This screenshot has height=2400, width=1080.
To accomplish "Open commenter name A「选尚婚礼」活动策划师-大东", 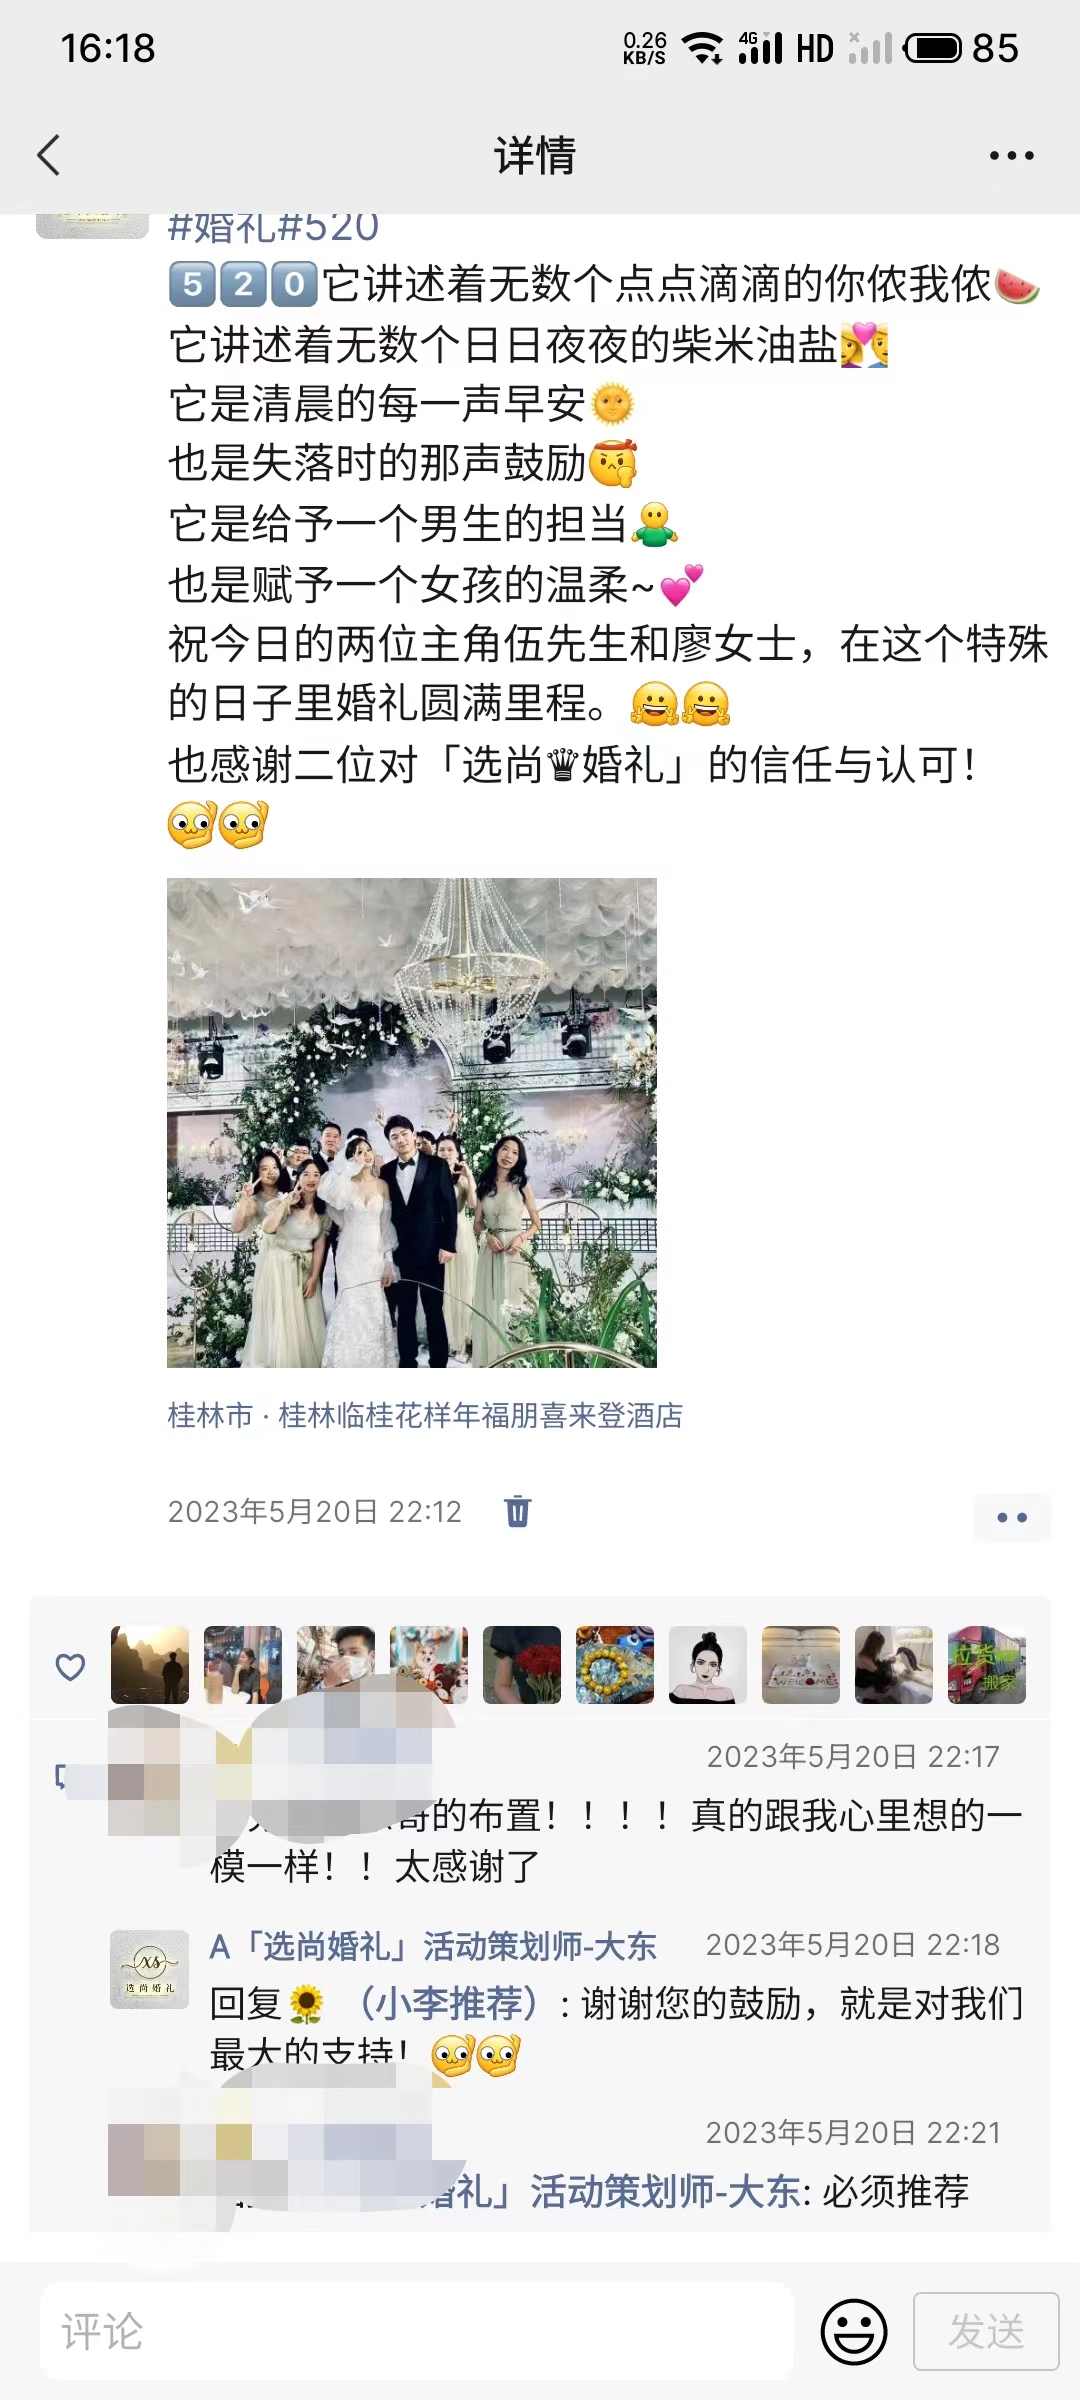I will click(433, 1946).
